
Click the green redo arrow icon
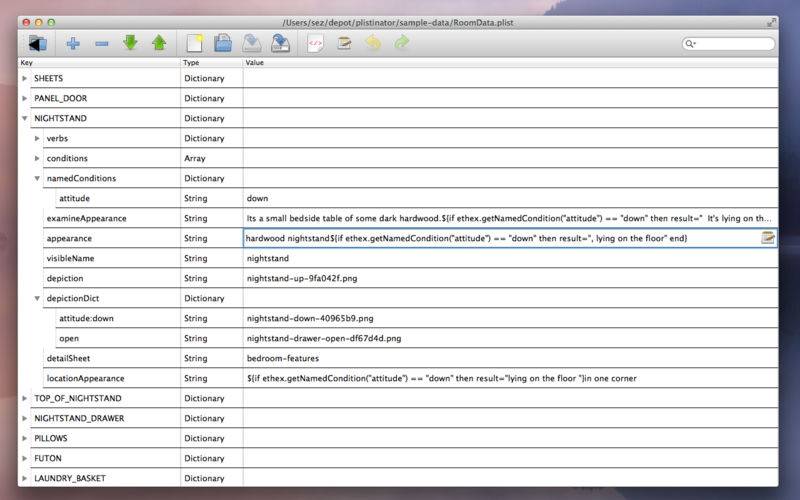tap(402, 43)
